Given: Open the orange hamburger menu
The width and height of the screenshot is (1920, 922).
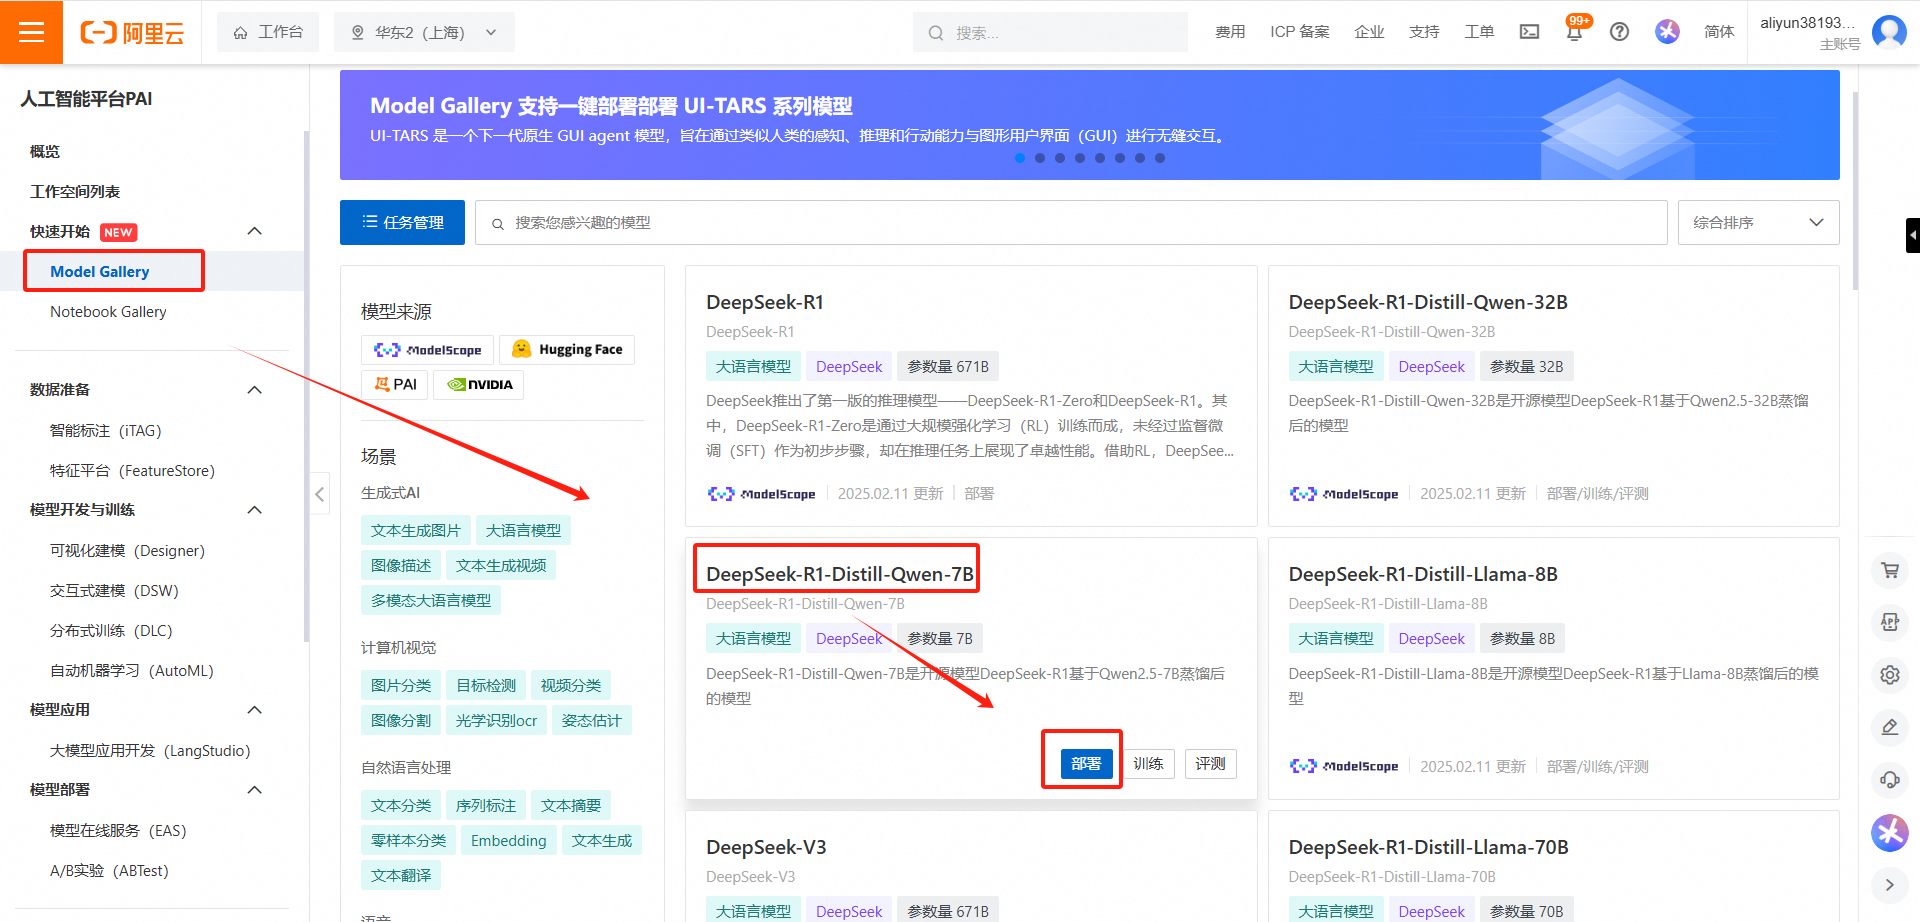Looking at the screenshot, I should (x=31, y=32).
